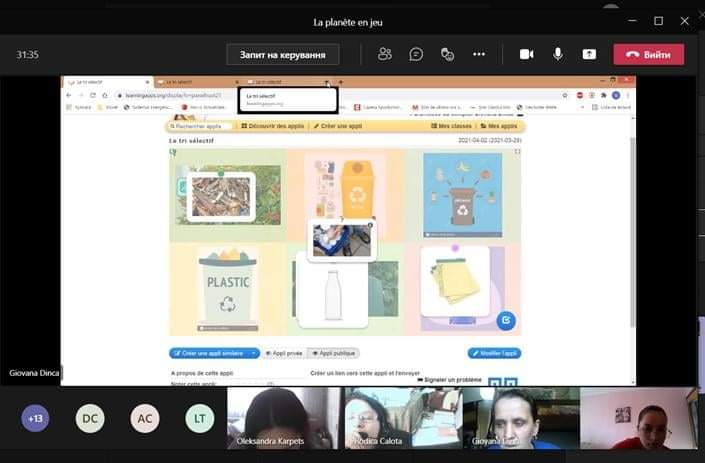Open Oleksandra Karpets video thumbnail
This screenshot has width=705, height=463.
pos(283,418)
